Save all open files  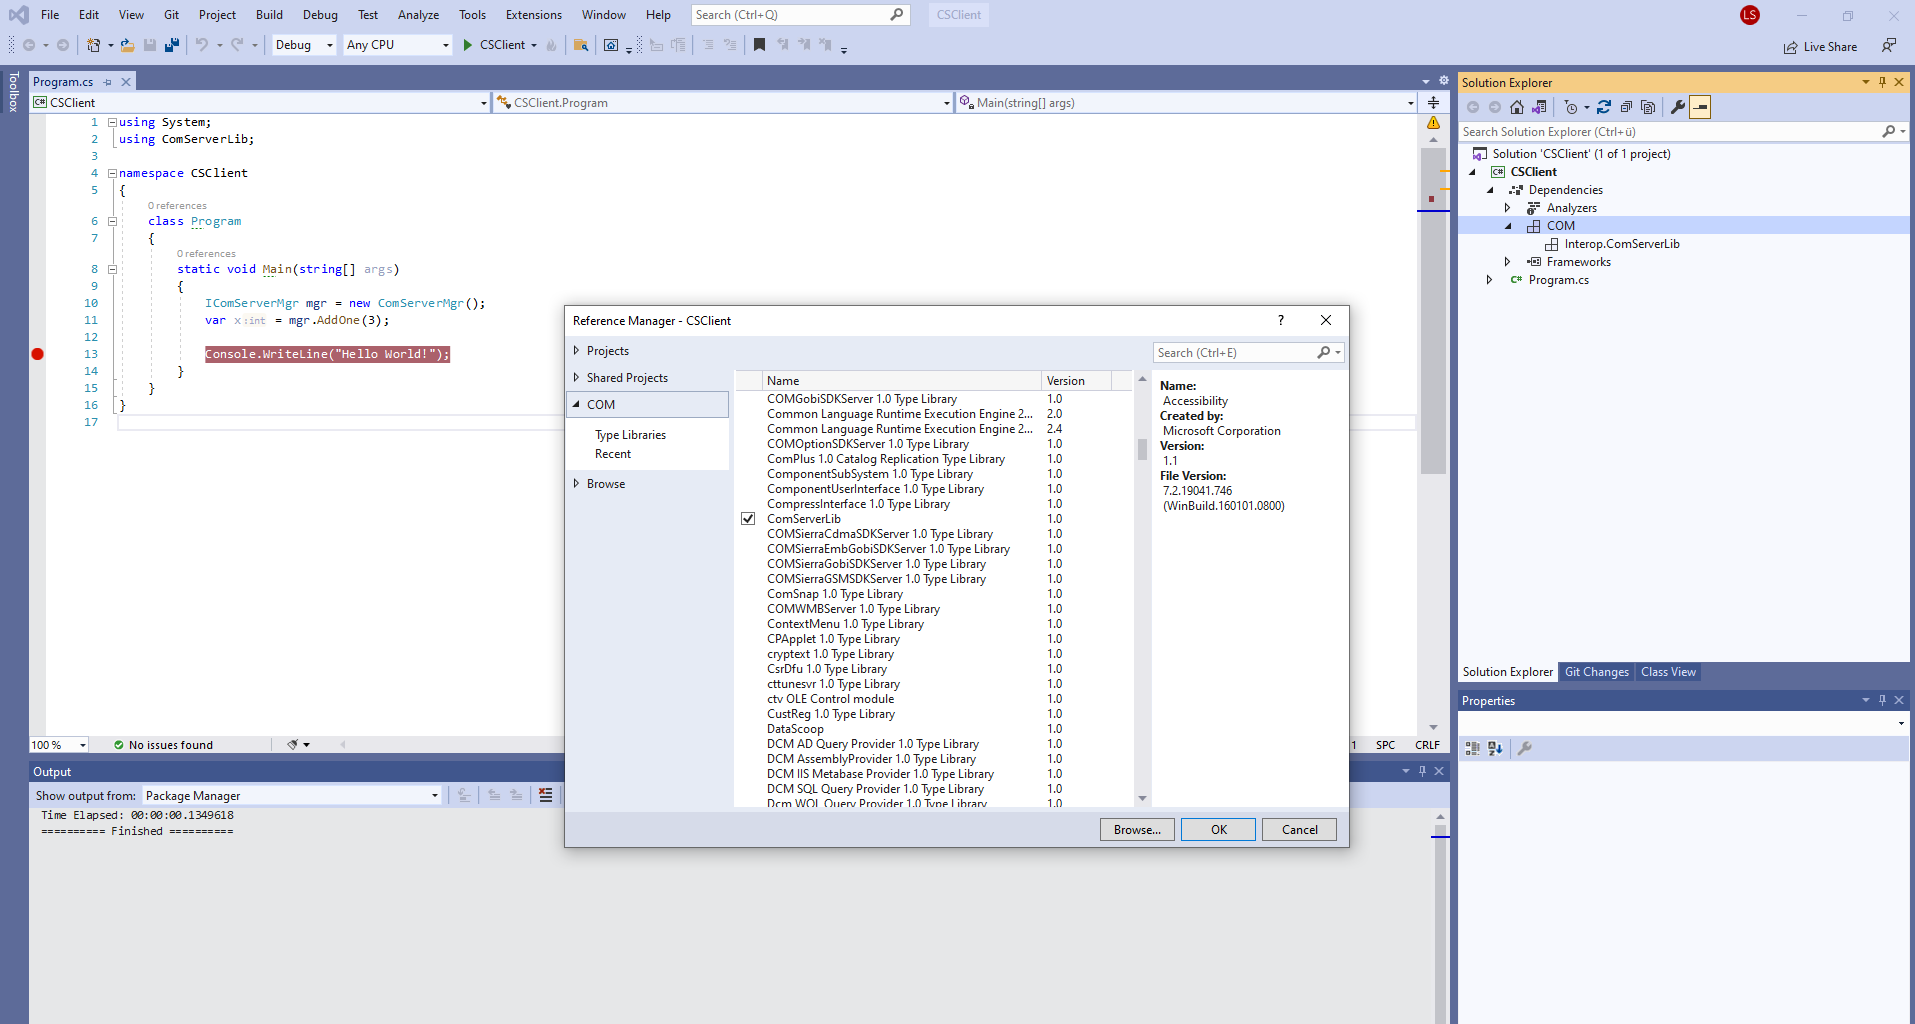coord(170,45)
